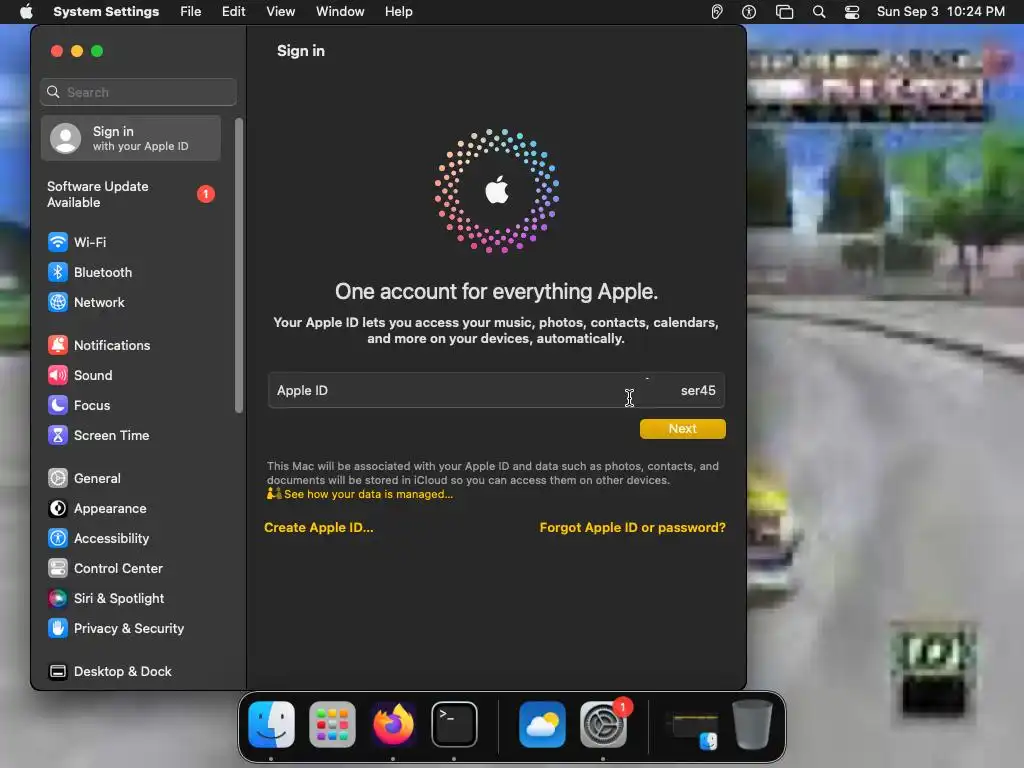This screenshot has height=768, width=1024.
Task: Open the View menu
Action: [x=281, y=12]
